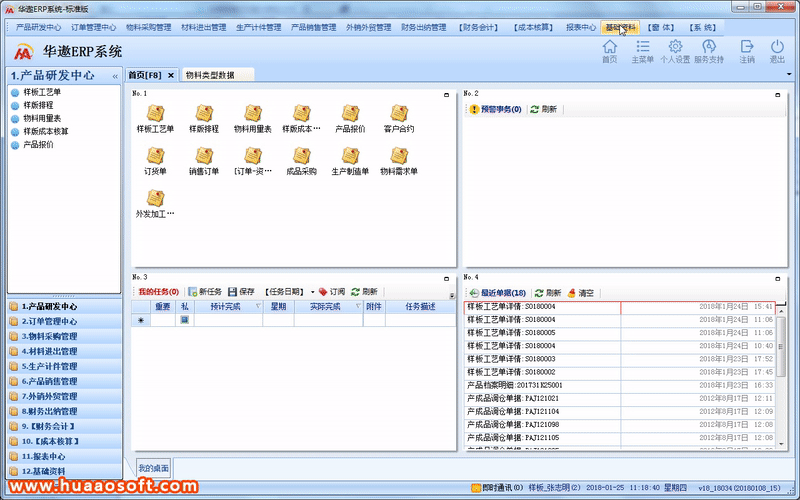Refresh the No.3 我的任务 panel
The image size is (800, 500).
coord(364,292)
